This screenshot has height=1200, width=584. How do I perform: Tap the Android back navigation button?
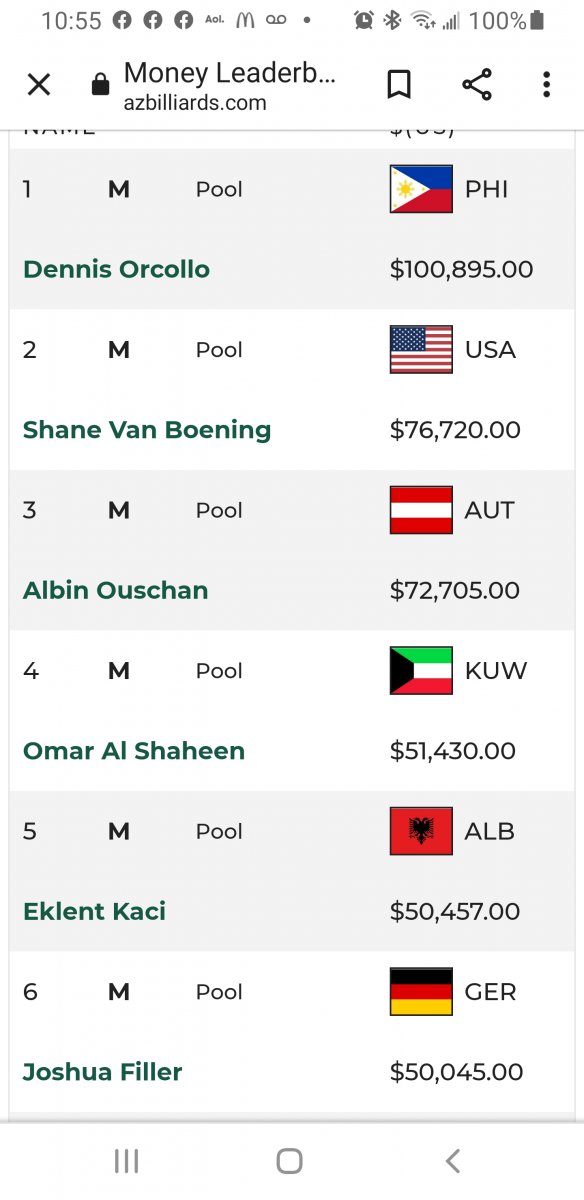click(453, 1160)
